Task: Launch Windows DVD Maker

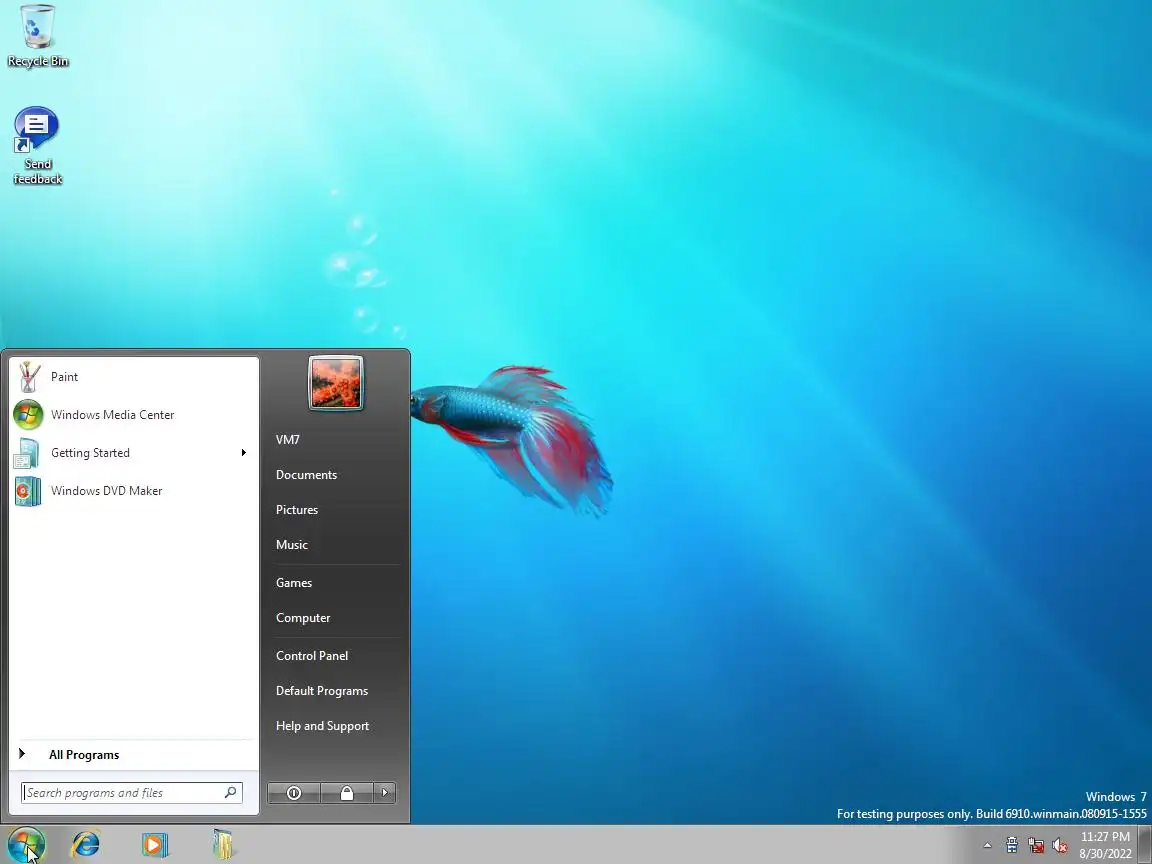Action: (134, 491)
